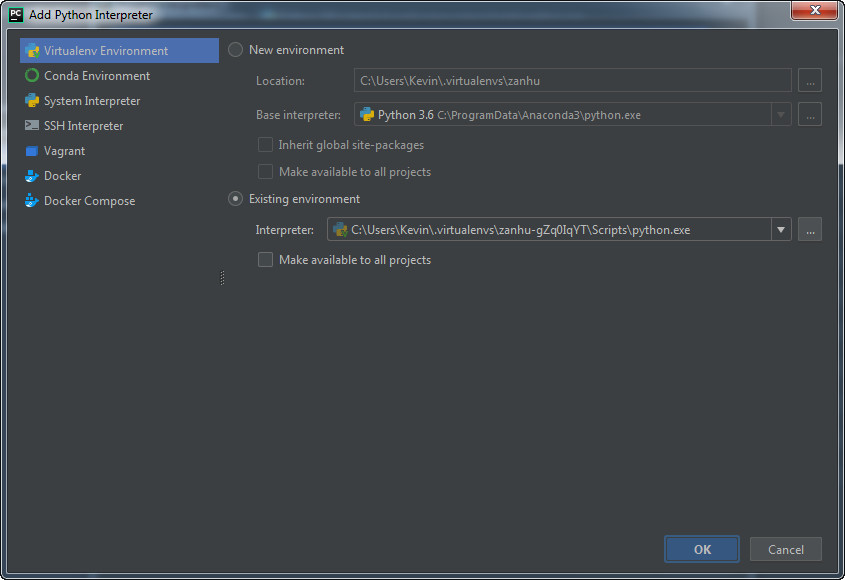
Task: Click the Docker Compose icon
Action: point(32,201)
